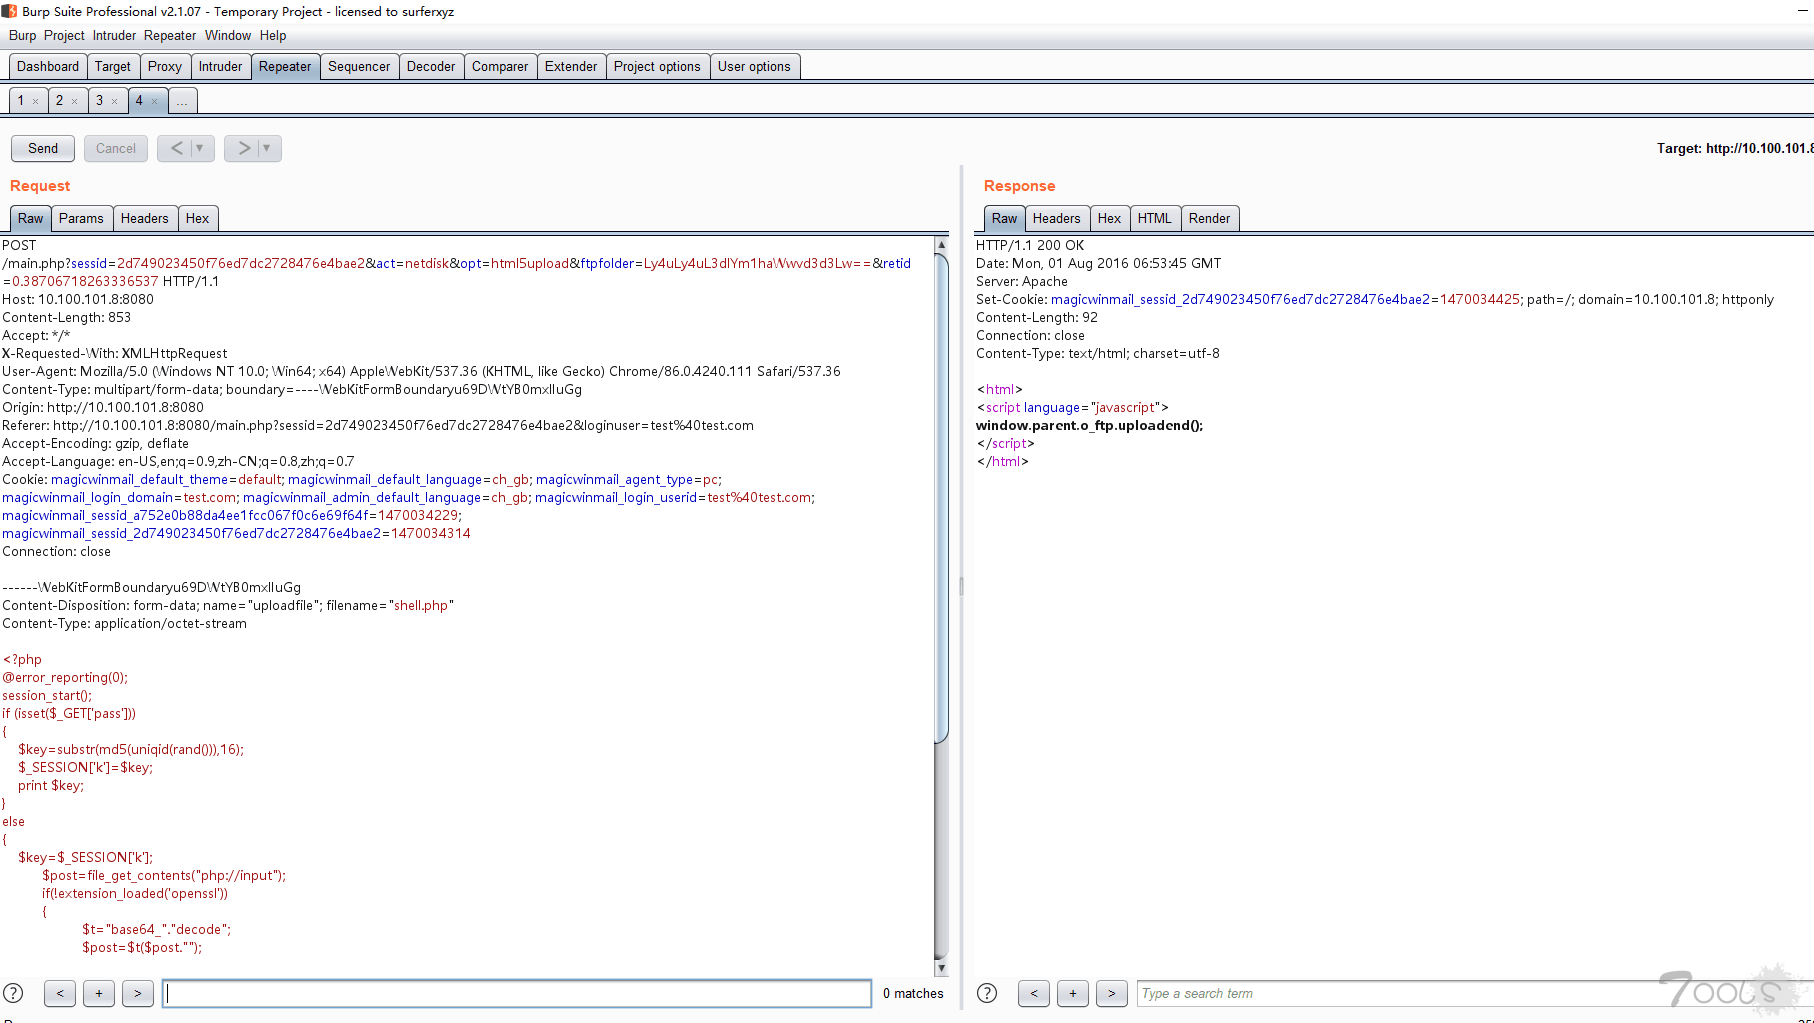Switch to the Decoder tab
Viewport: 1814px width, 1023px height.
[x=431, y=66]
